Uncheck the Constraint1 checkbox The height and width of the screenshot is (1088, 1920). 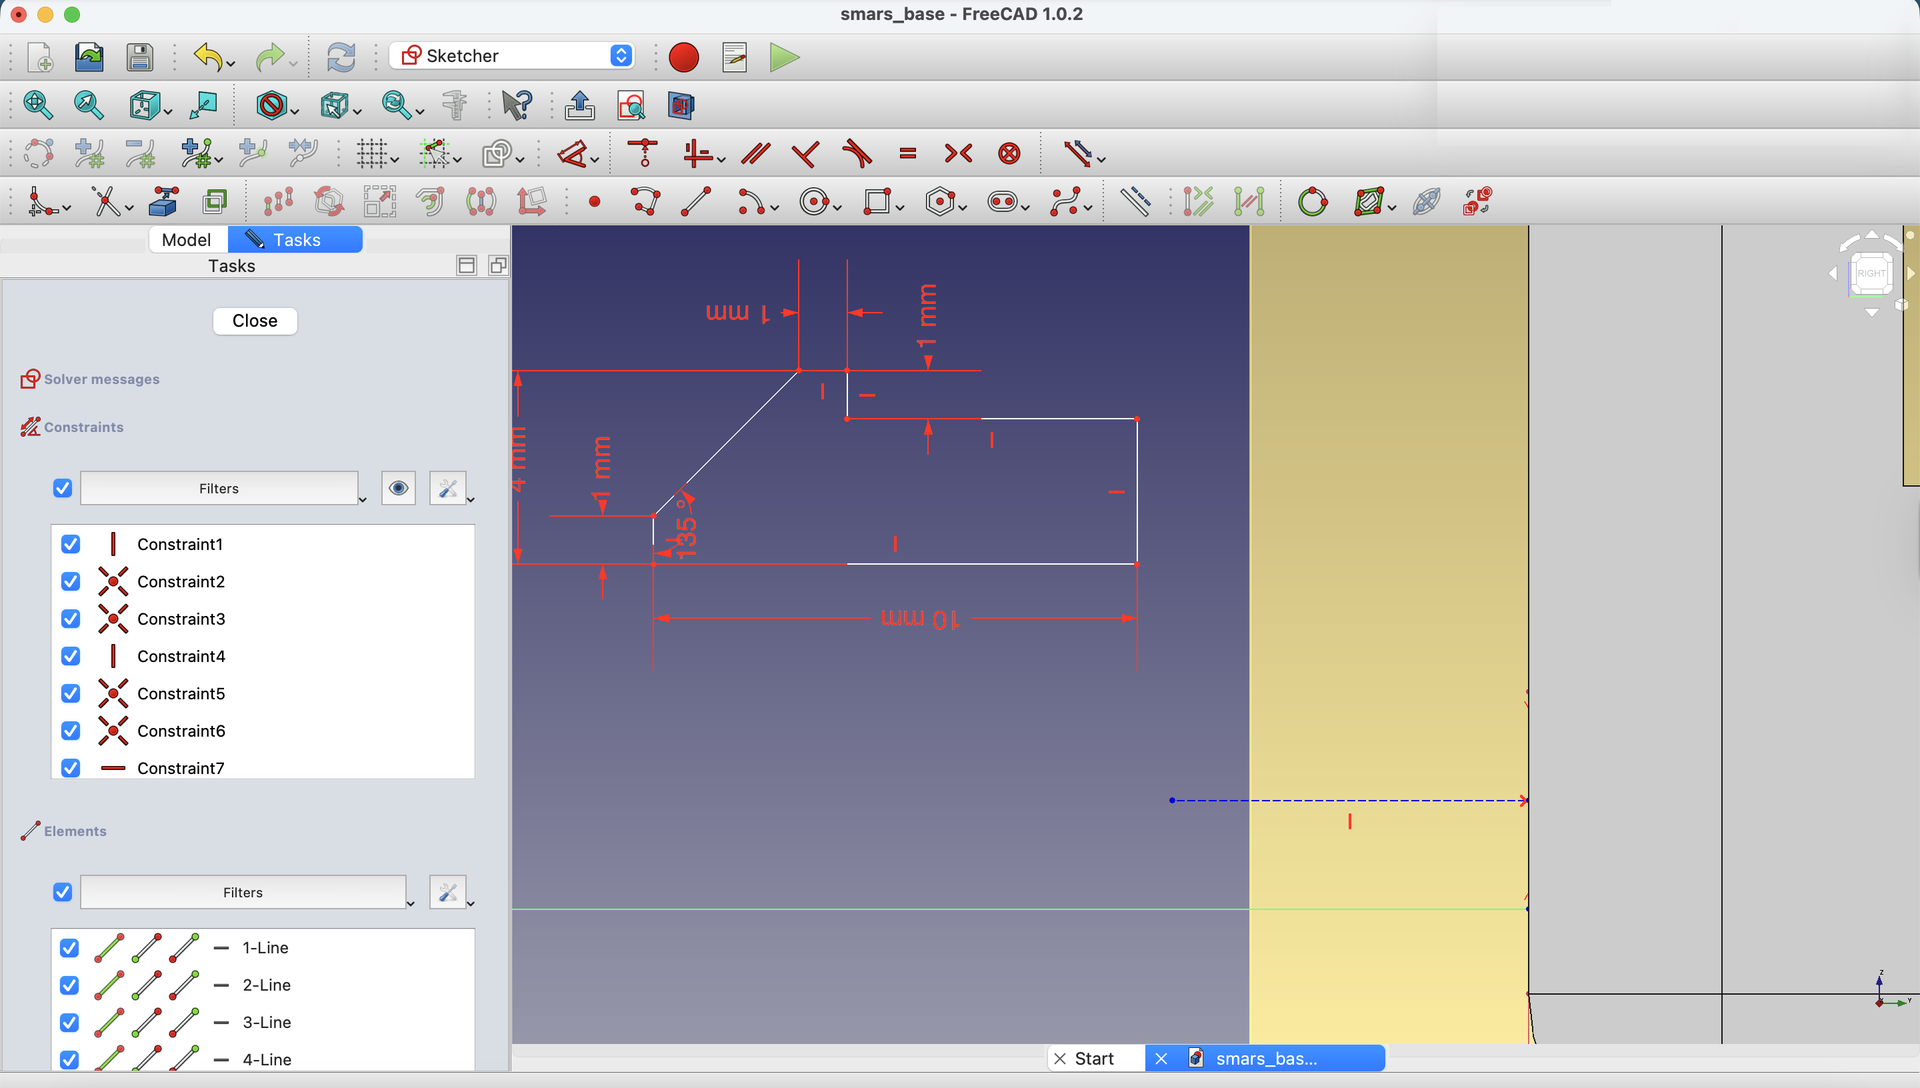(70, 544)
